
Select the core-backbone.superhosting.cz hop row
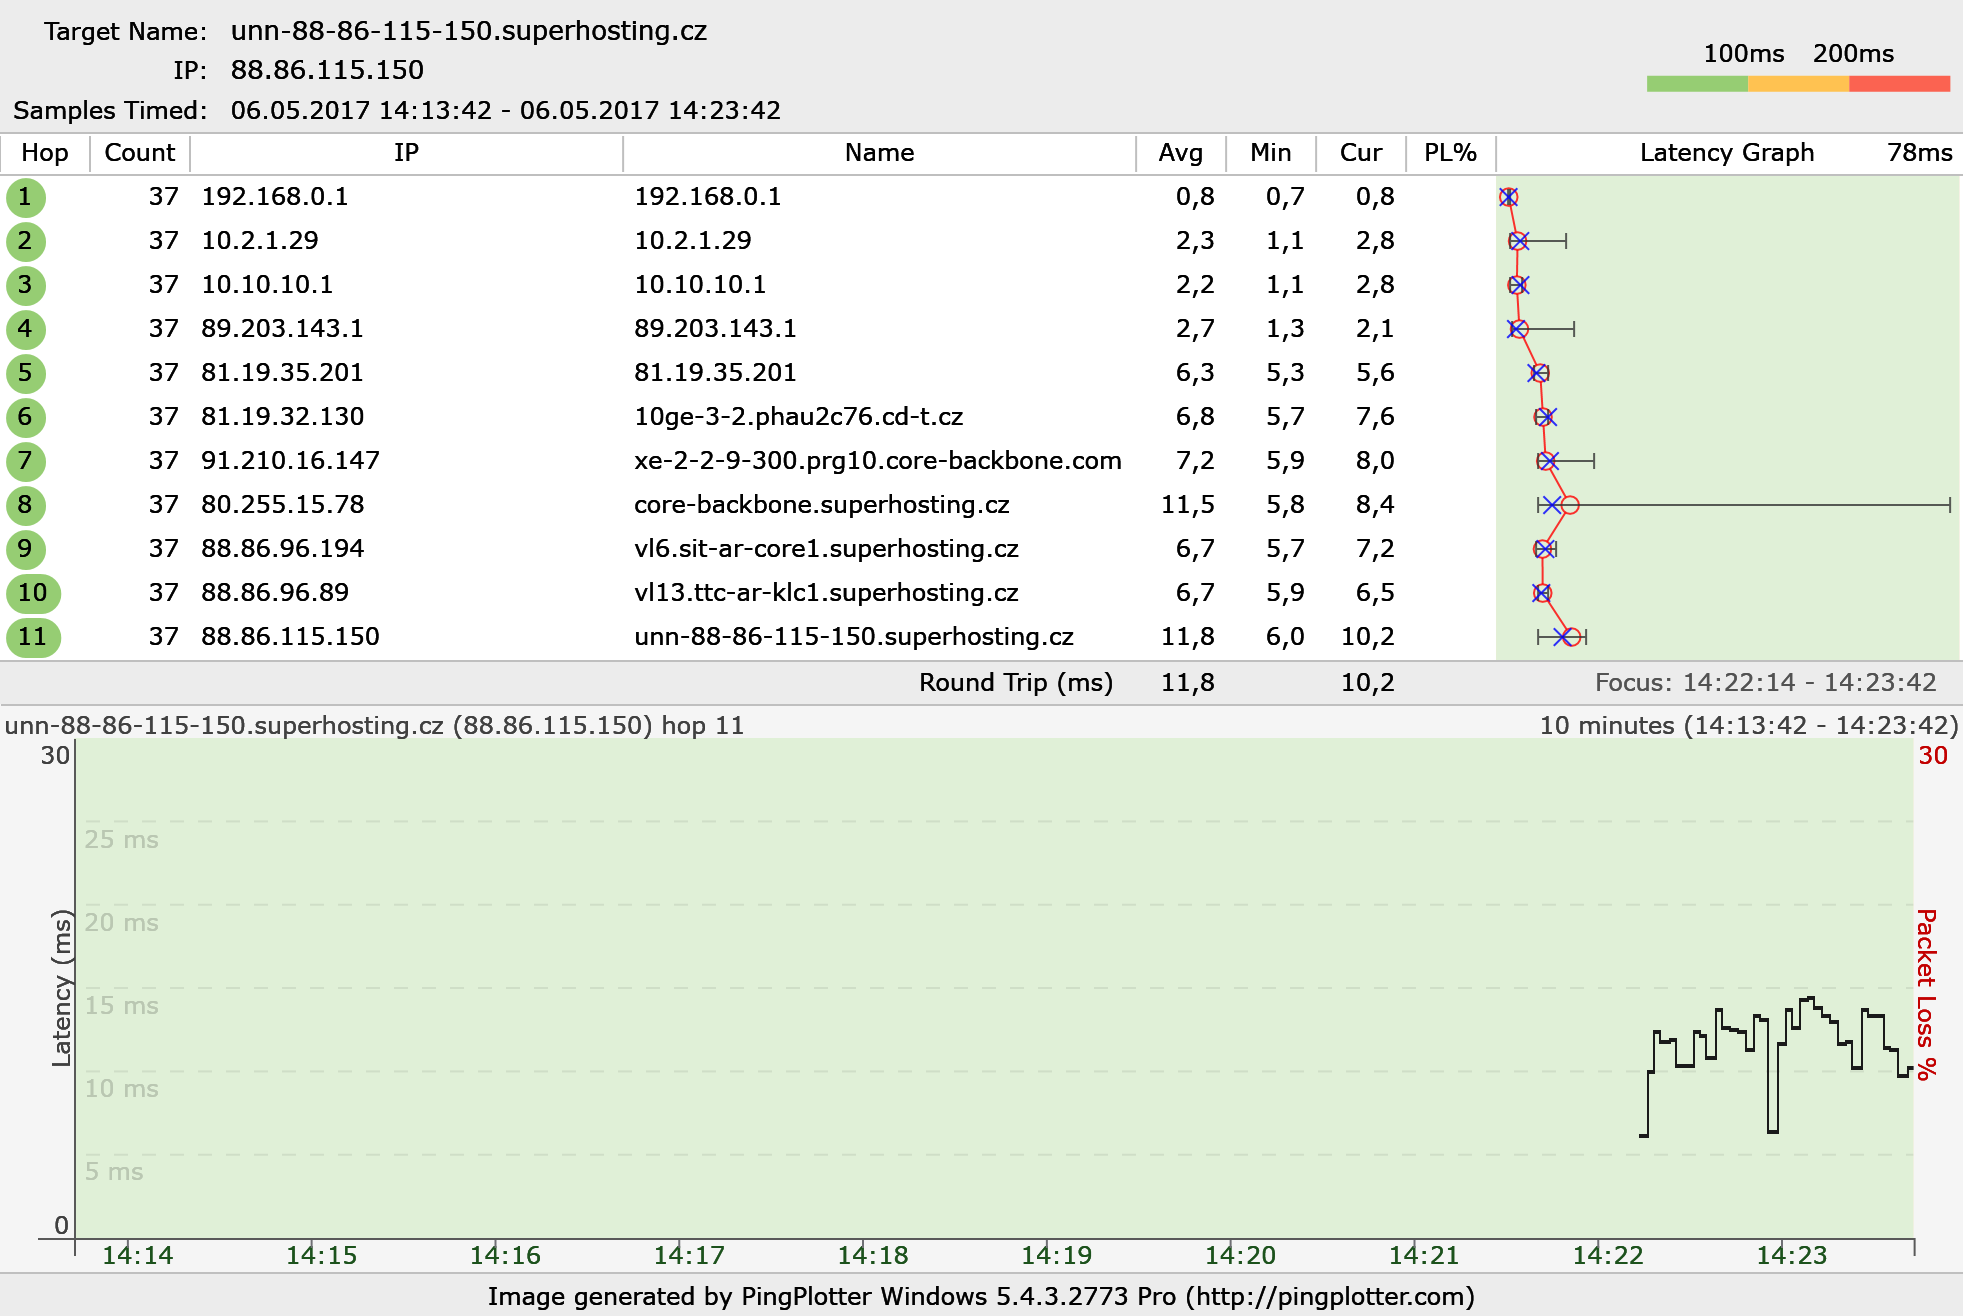coord(820,505)
